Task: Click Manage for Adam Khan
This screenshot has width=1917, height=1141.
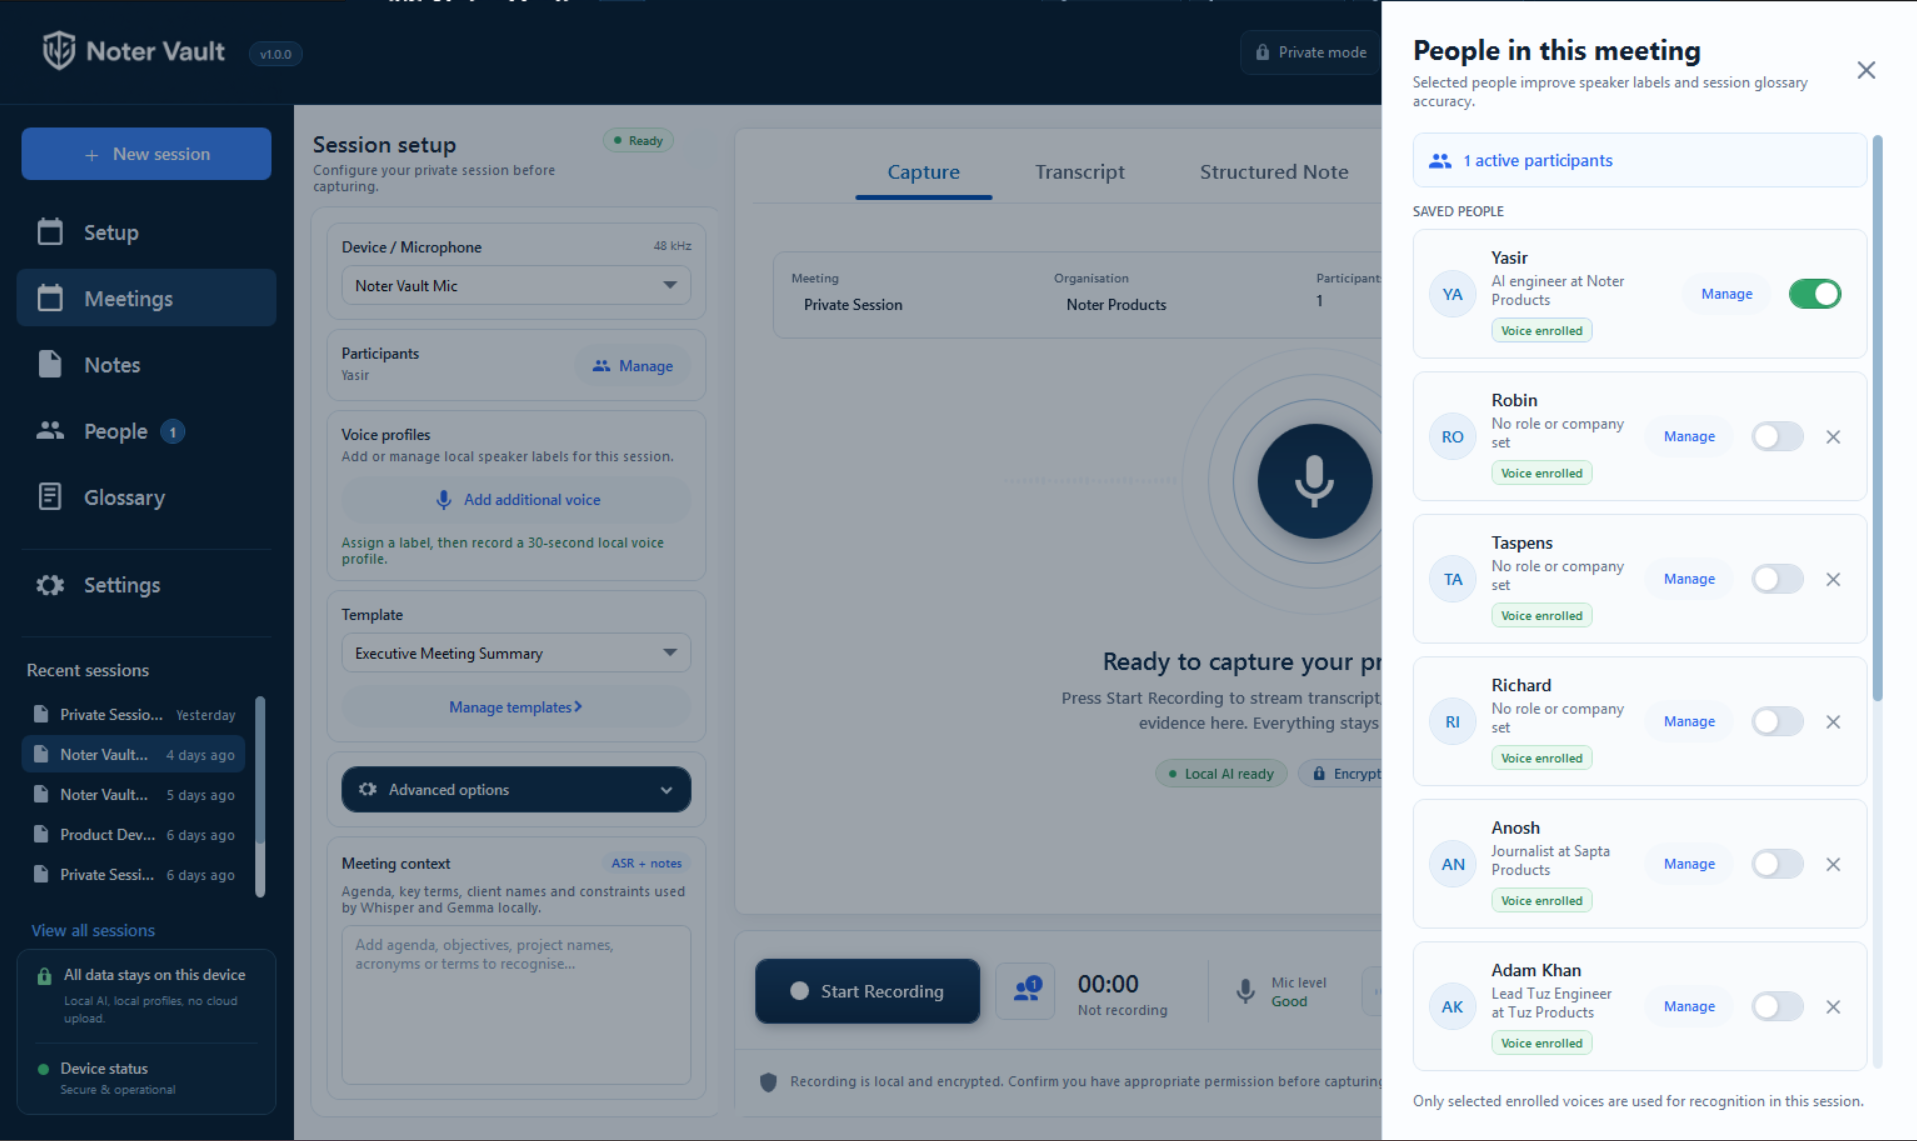Action: (x=1689, y=1007)
